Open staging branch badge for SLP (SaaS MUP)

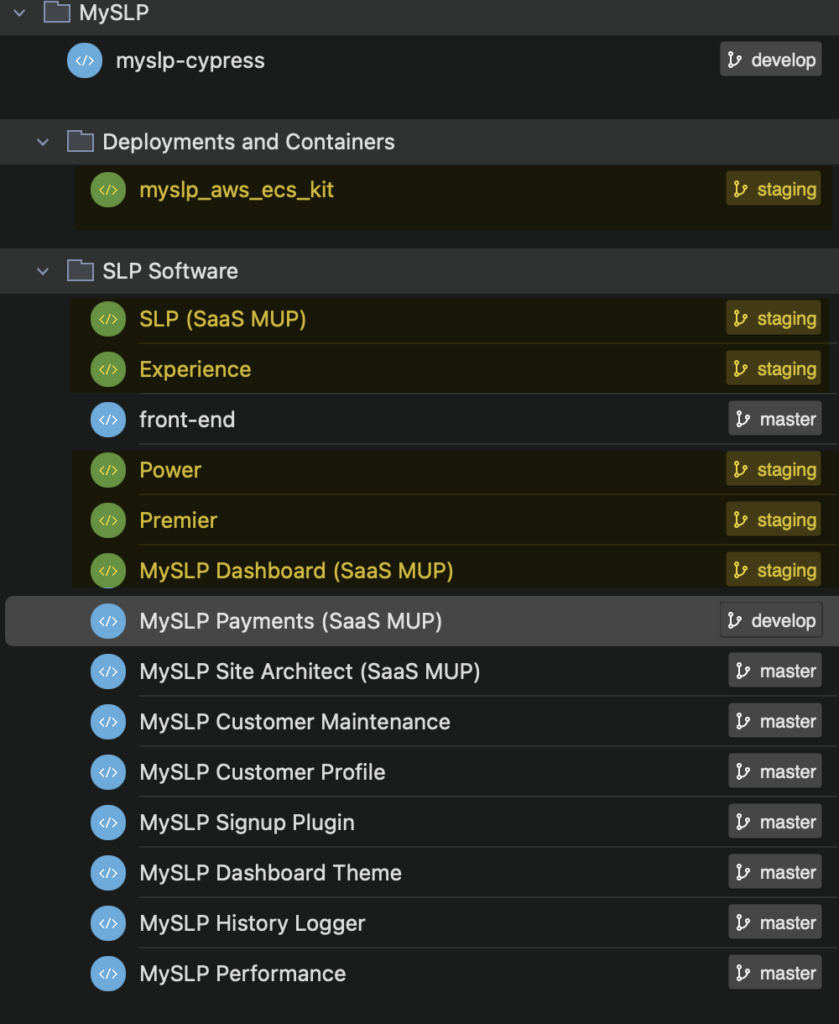[774, 318]
